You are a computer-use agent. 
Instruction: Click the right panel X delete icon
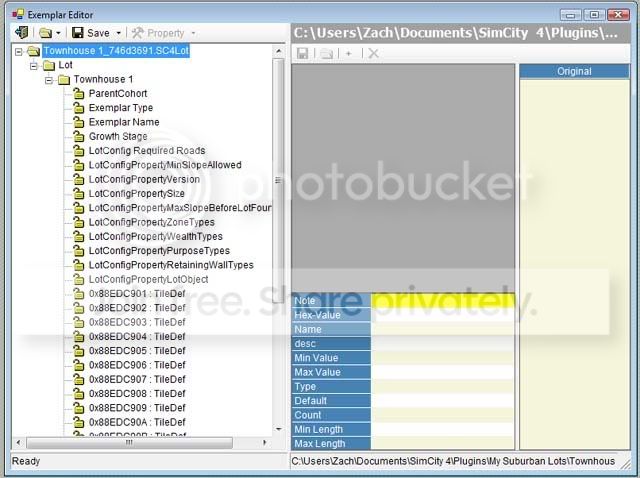[x=373, y=53]
